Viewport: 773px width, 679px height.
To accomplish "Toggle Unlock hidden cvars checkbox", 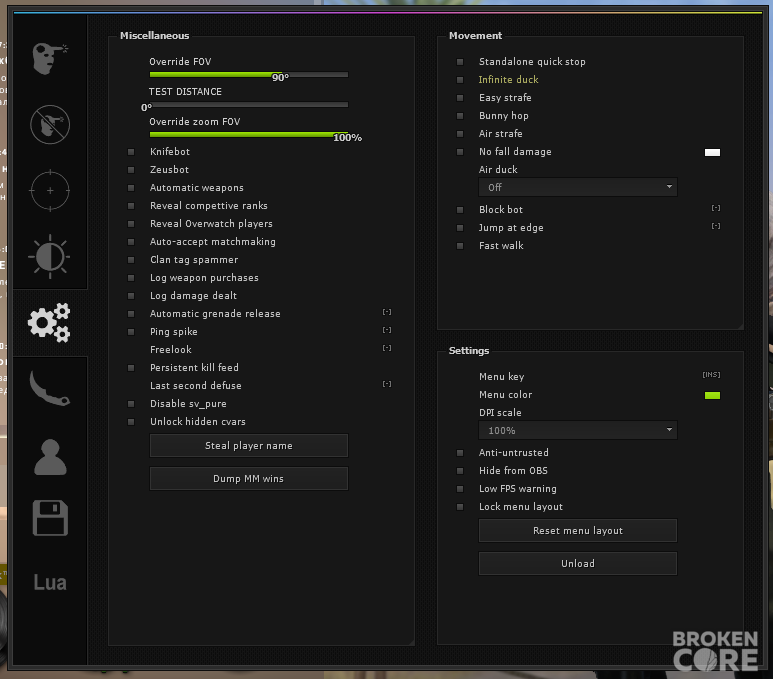I will [131, 422].
